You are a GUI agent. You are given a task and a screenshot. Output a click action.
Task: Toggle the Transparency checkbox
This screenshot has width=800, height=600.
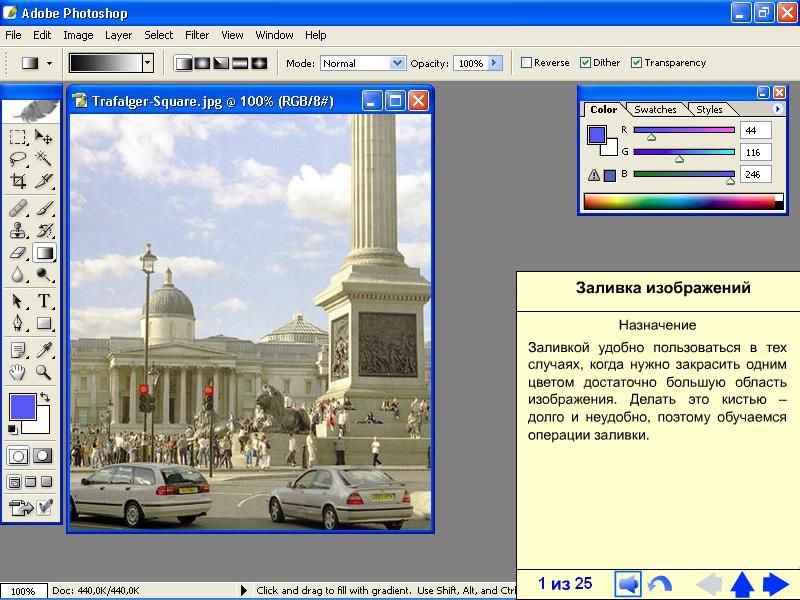click(636, 63)
